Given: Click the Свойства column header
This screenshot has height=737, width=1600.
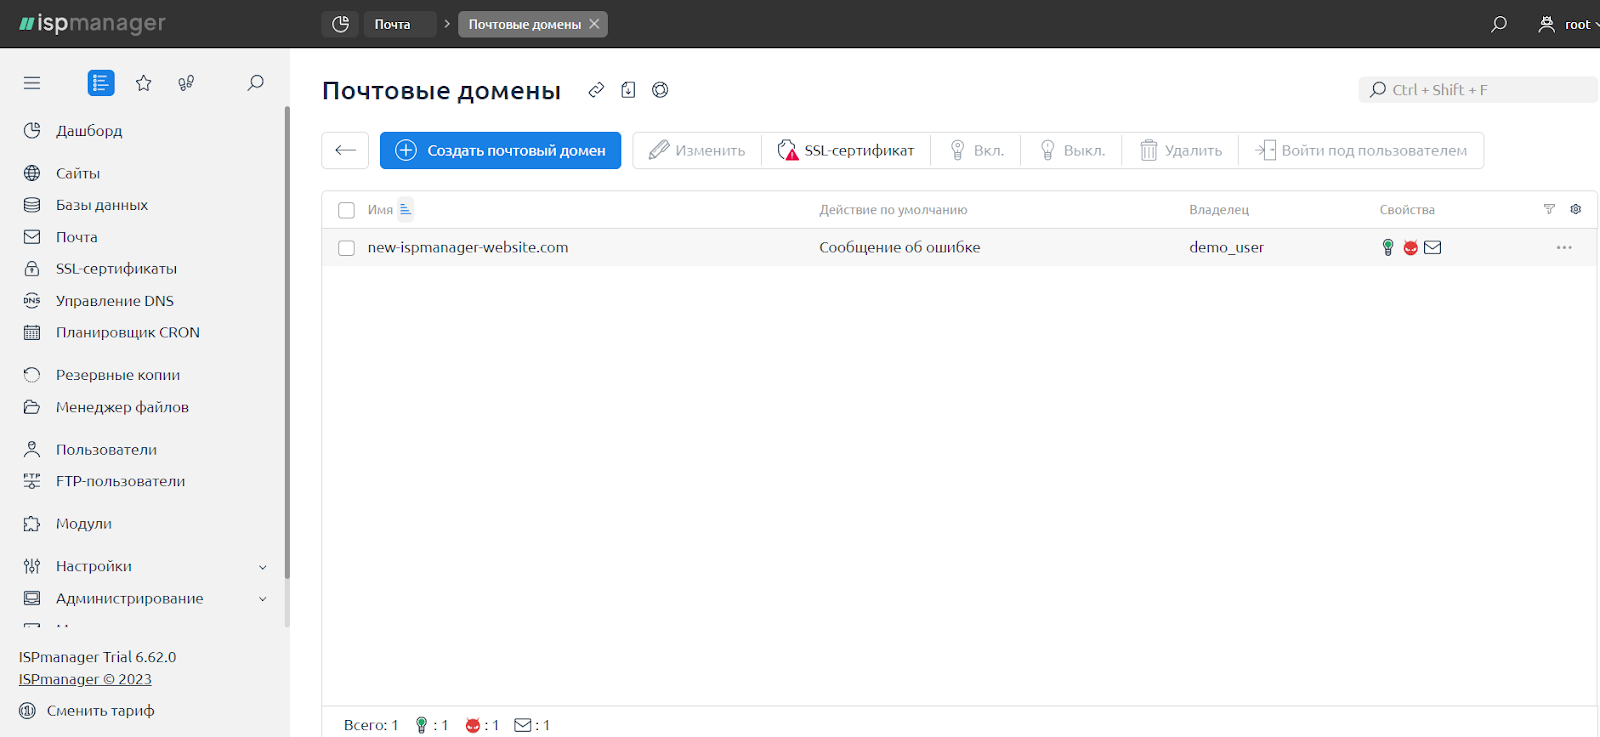Looking at the screenshot, I should [1407, 210].
